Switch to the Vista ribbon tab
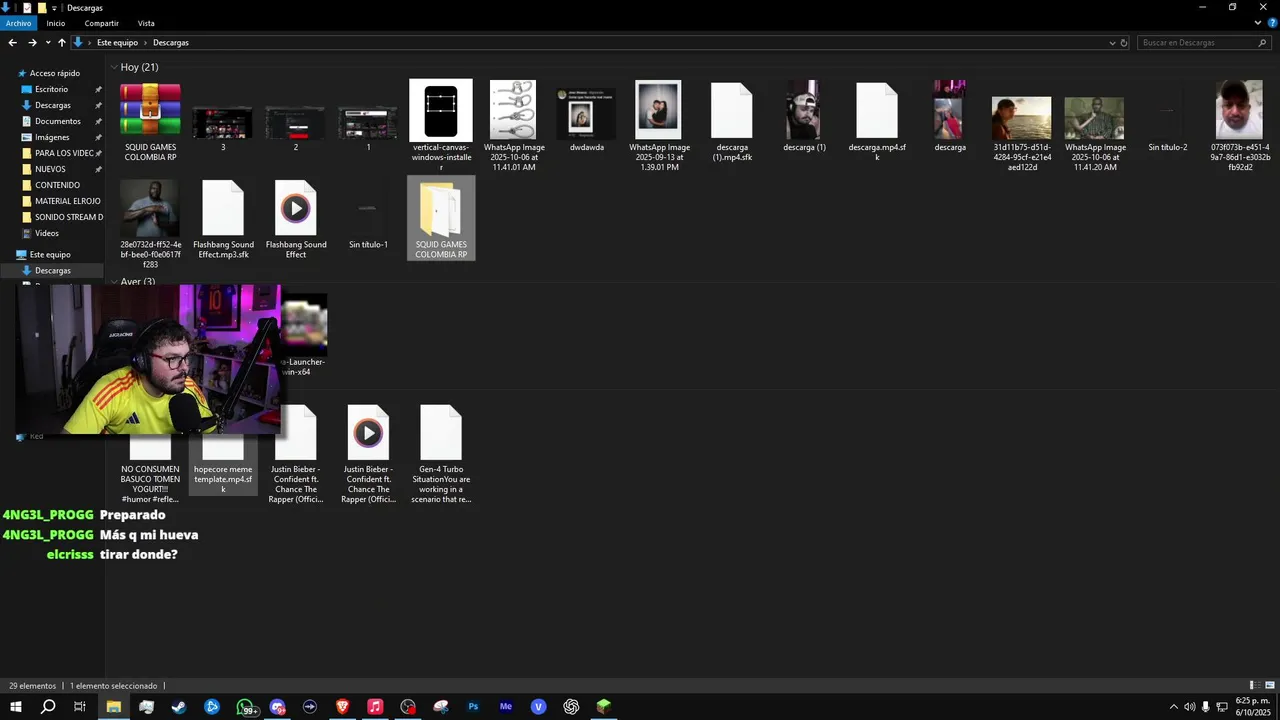This screenshot has width=1280, height=720. 146,23
